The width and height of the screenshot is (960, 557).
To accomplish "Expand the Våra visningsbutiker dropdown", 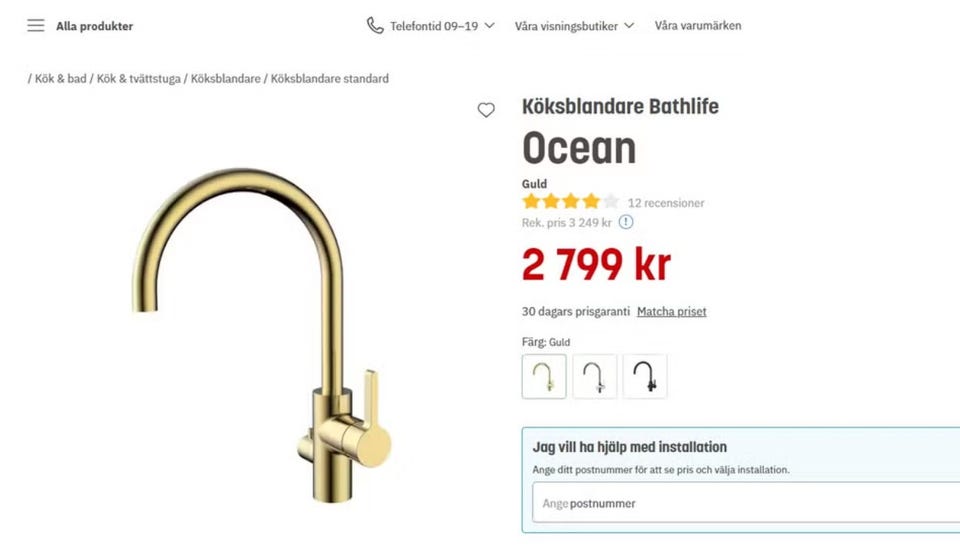I will [x=574, y=26].
